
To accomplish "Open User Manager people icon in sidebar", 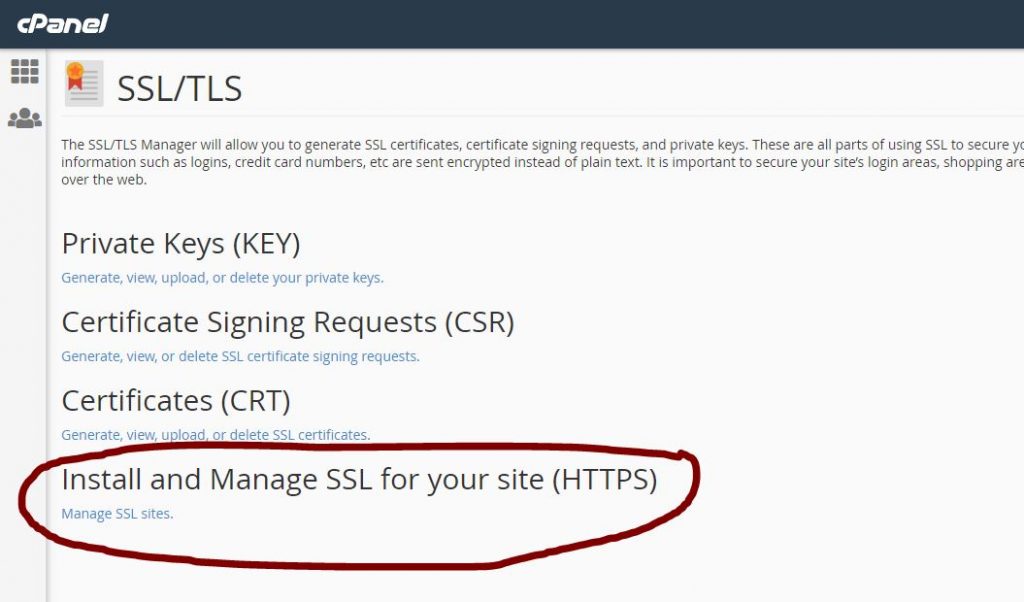I will 25,118.
